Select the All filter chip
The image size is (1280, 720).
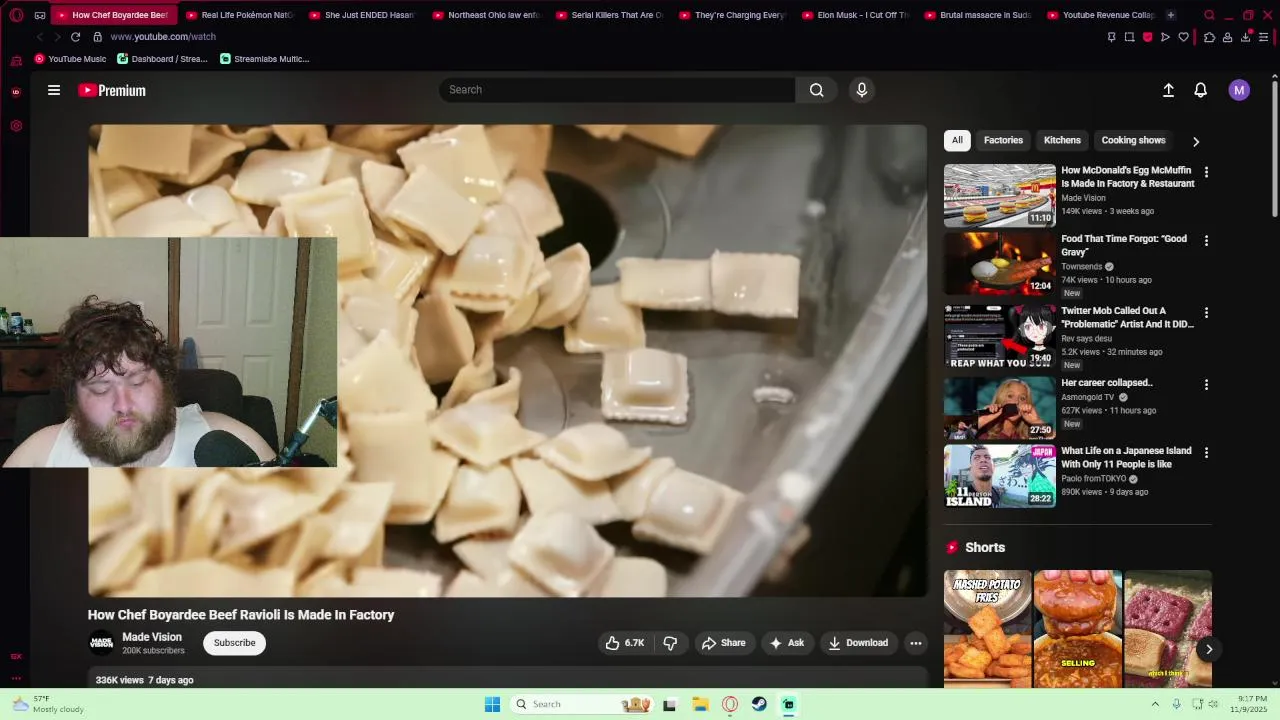957,140
